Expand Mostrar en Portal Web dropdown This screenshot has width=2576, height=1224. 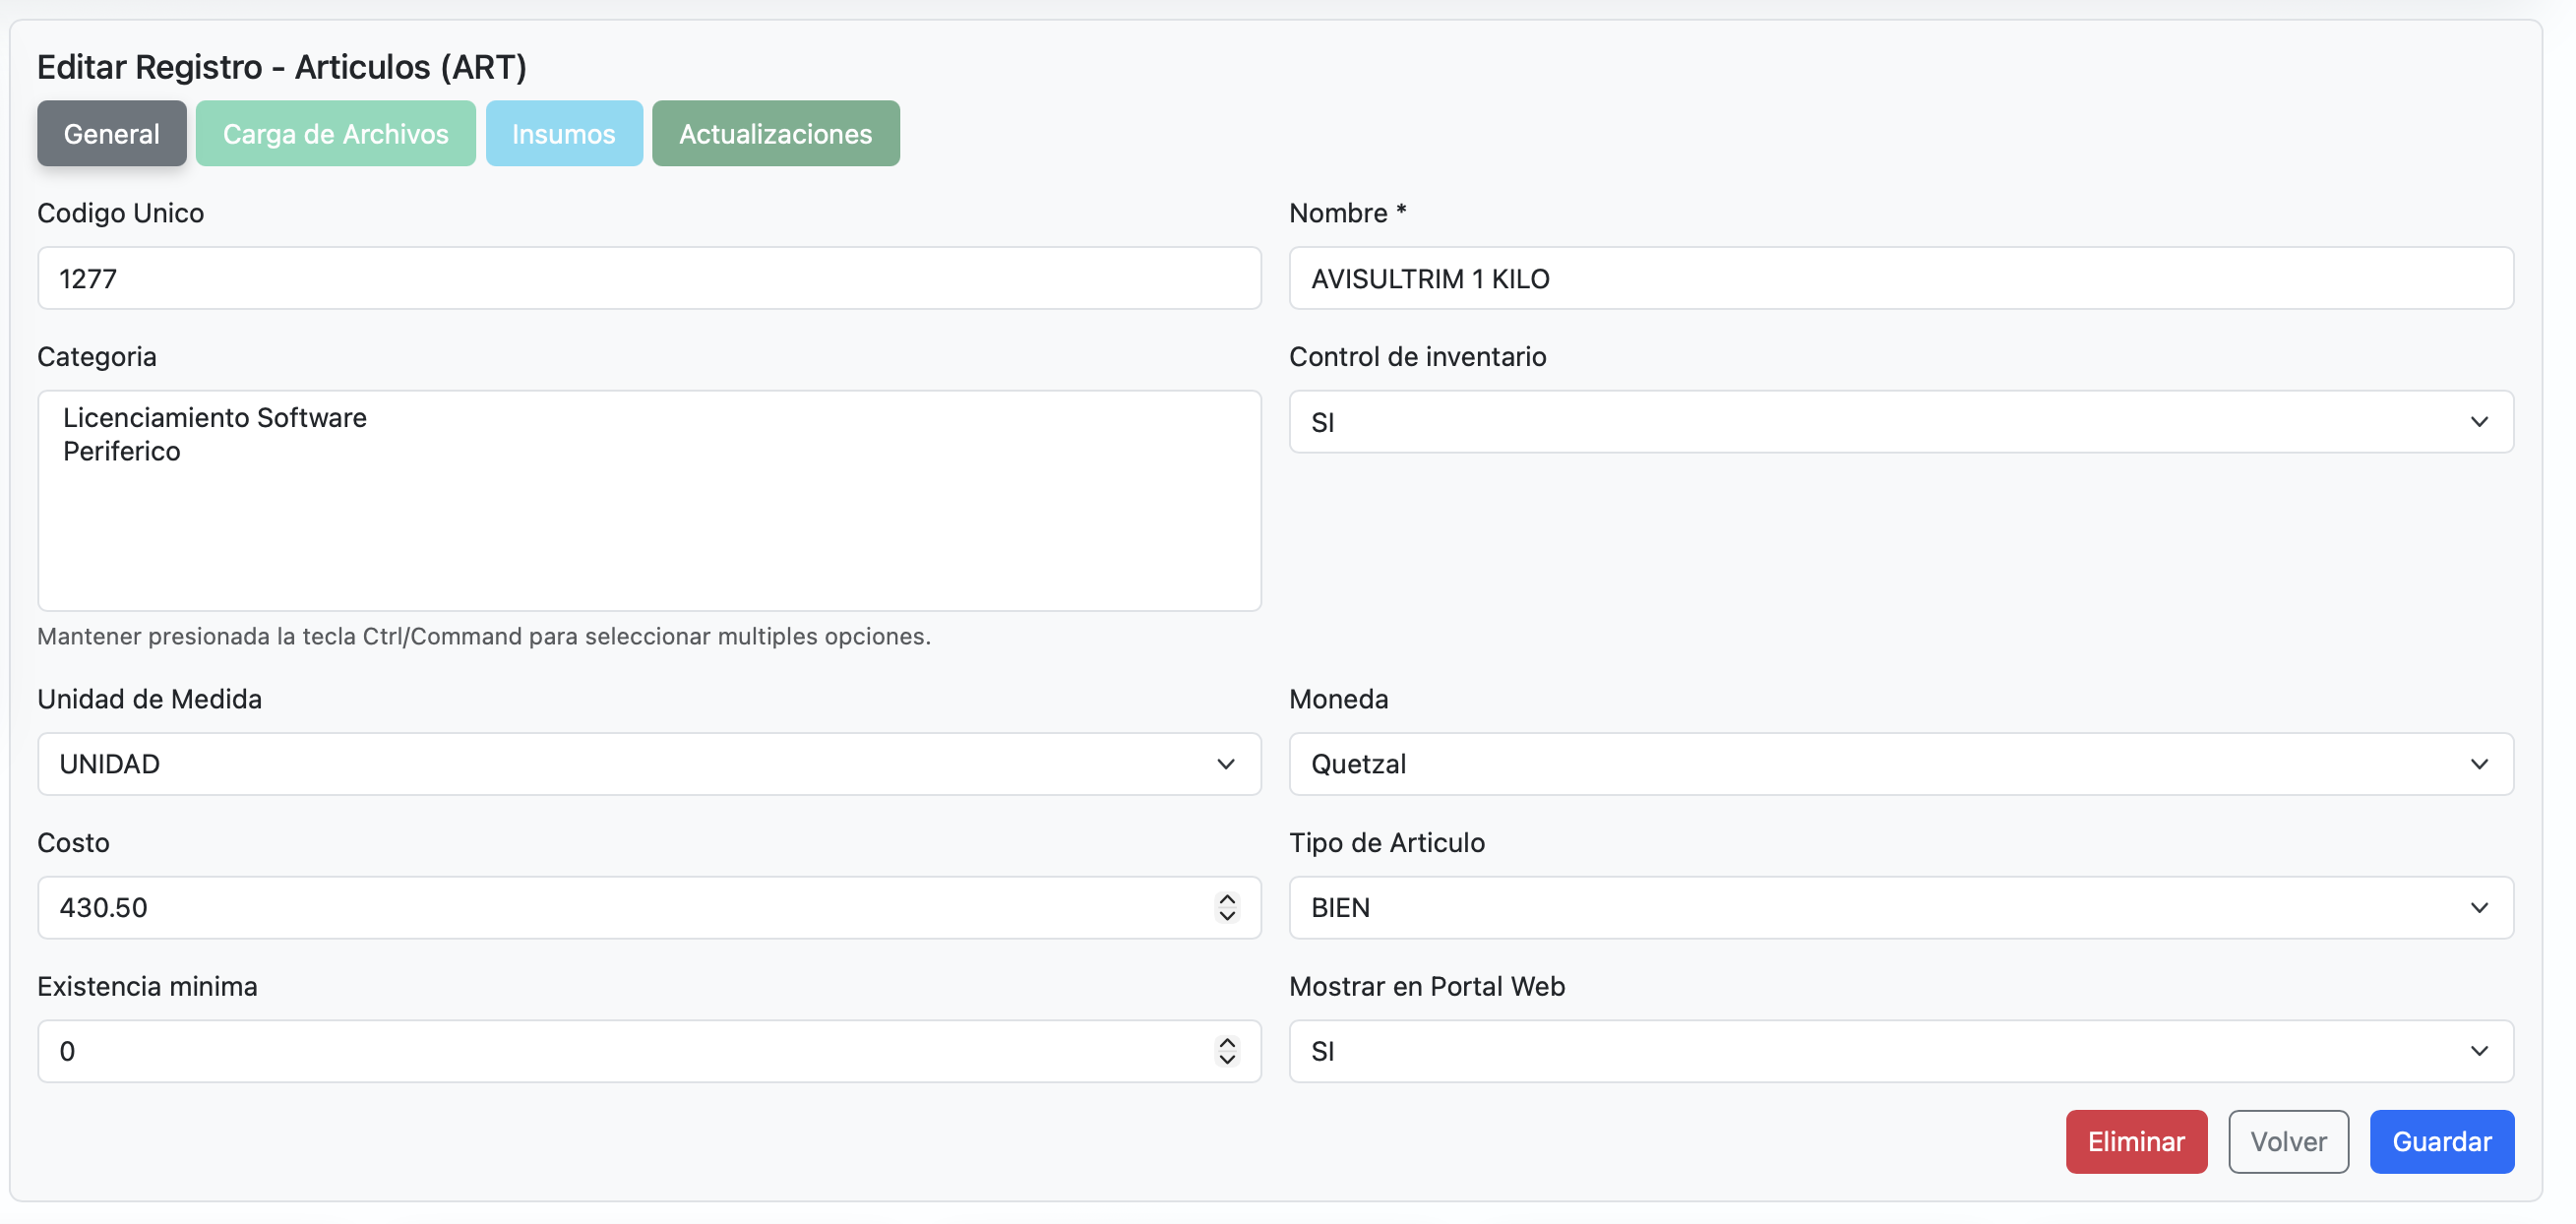point(1900,1051)
